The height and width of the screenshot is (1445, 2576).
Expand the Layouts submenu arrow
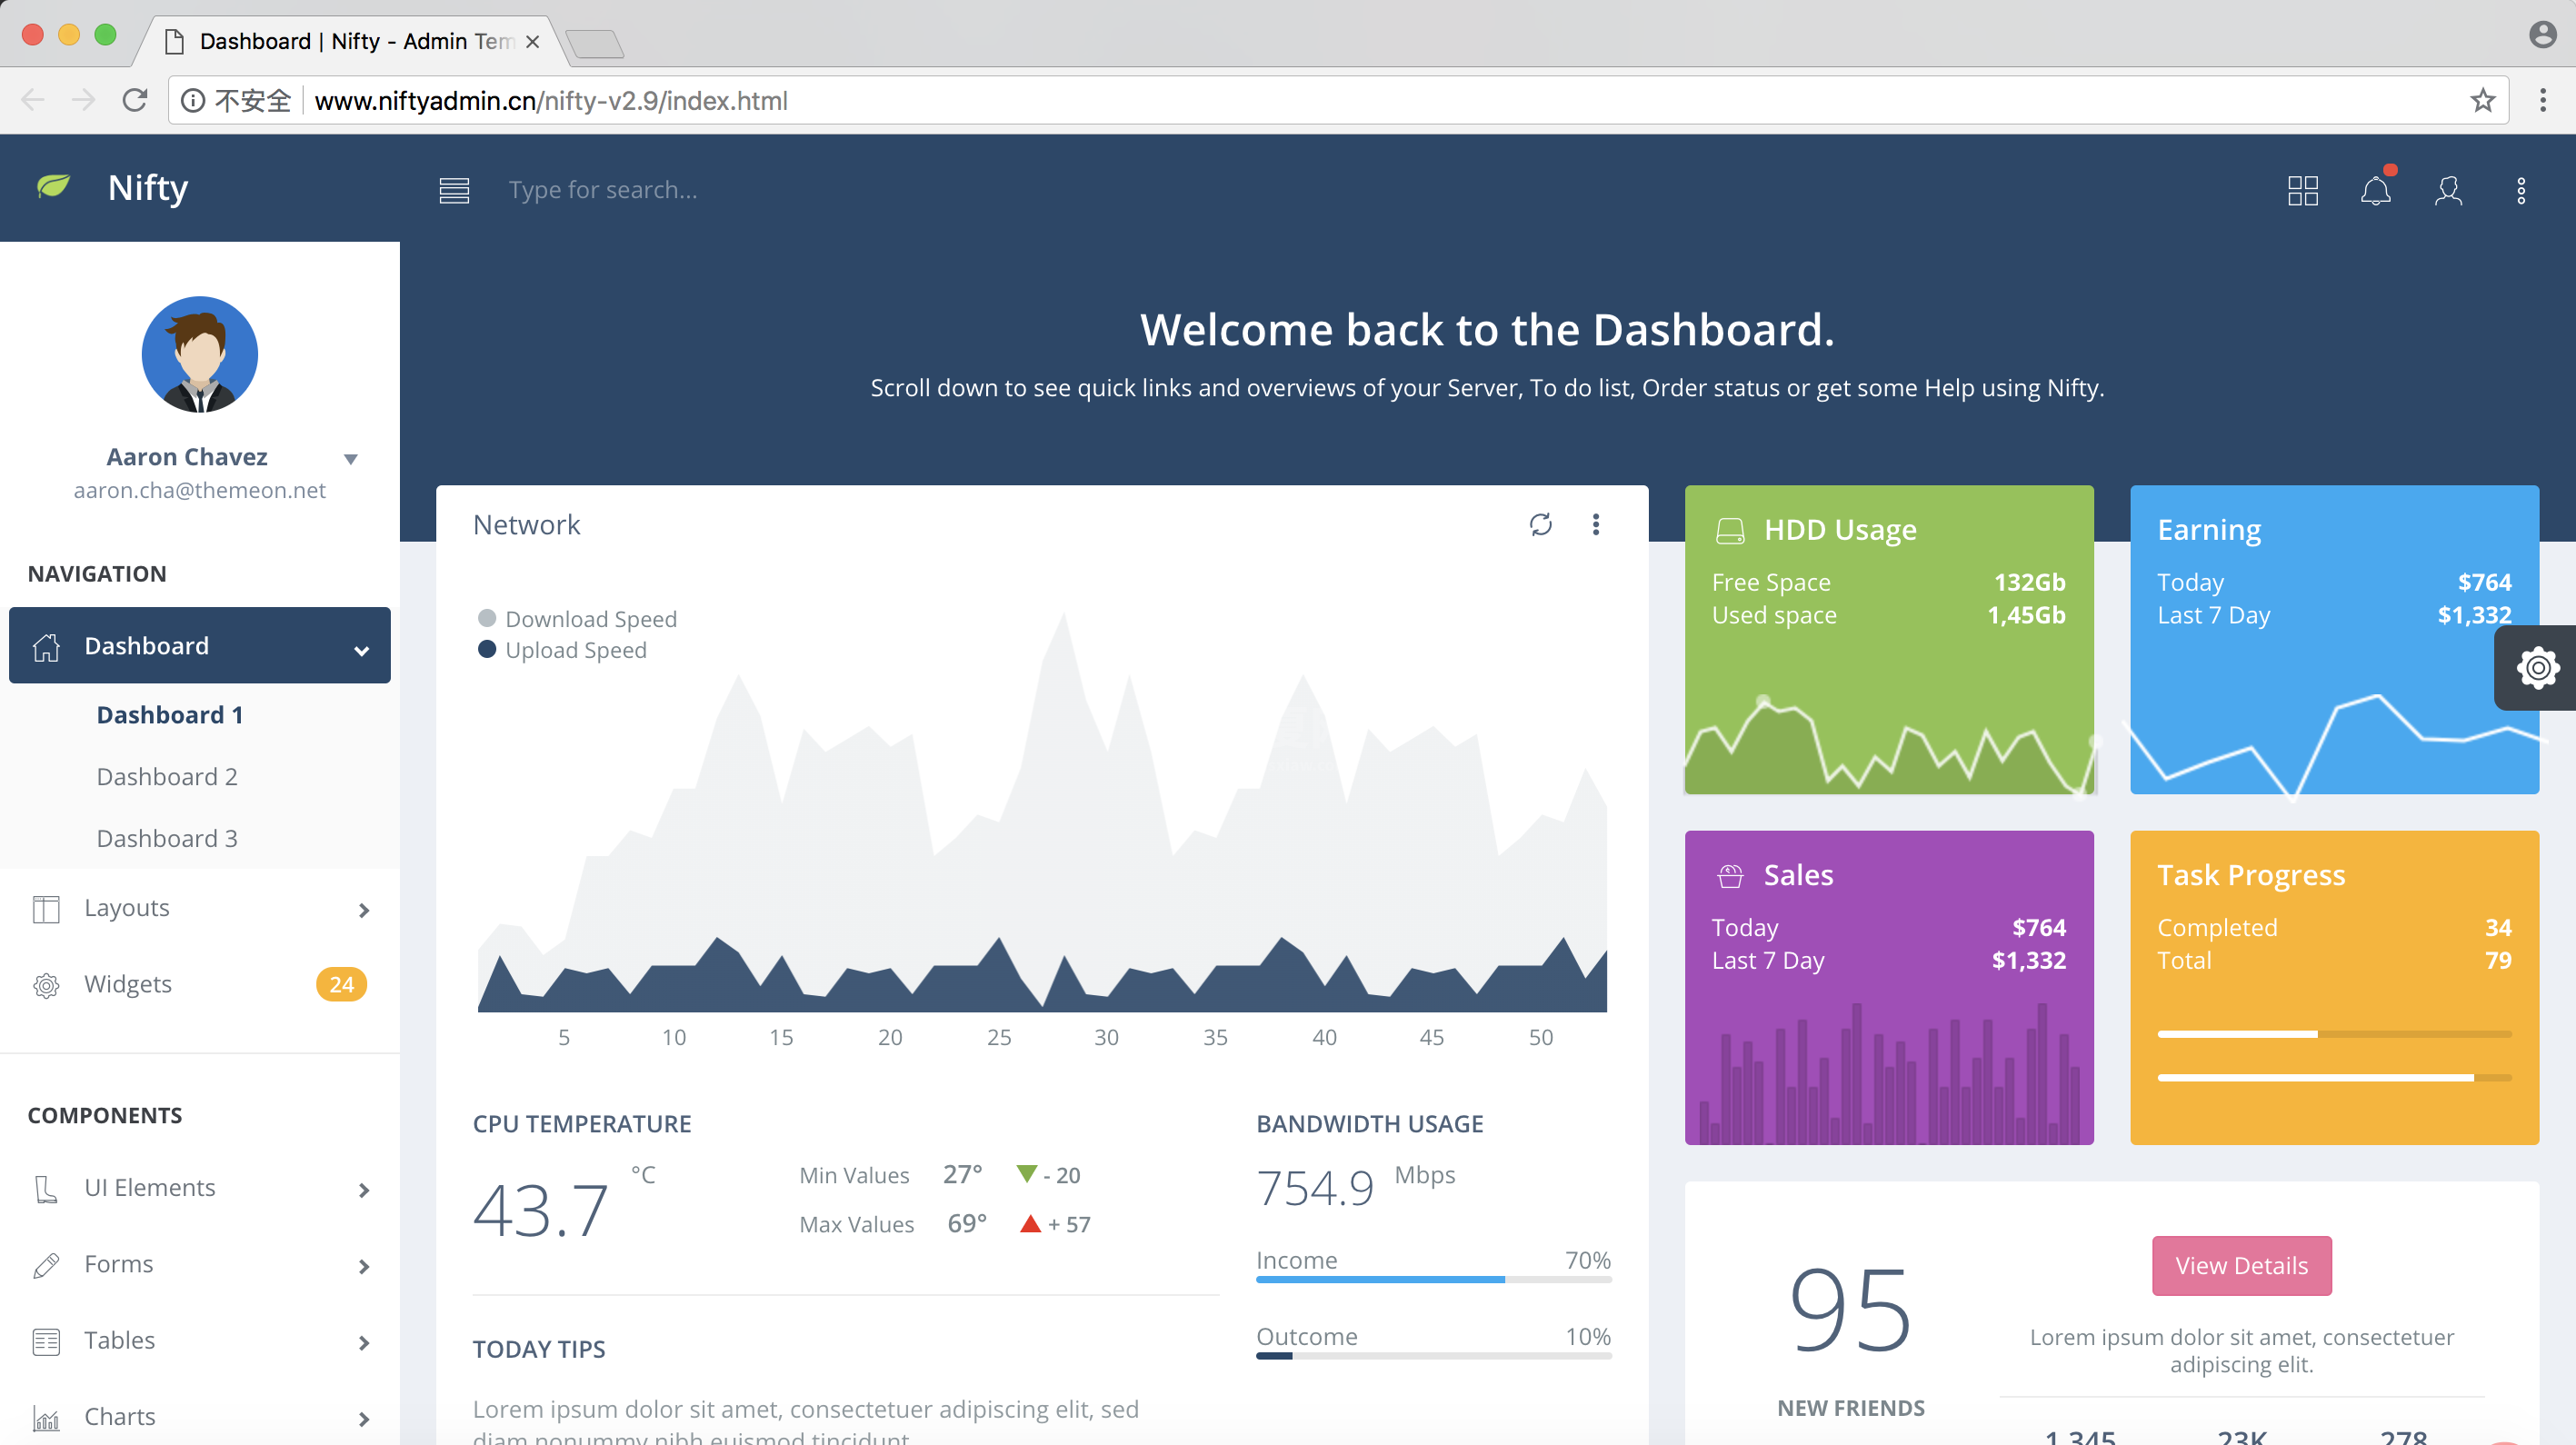(364, 910)
